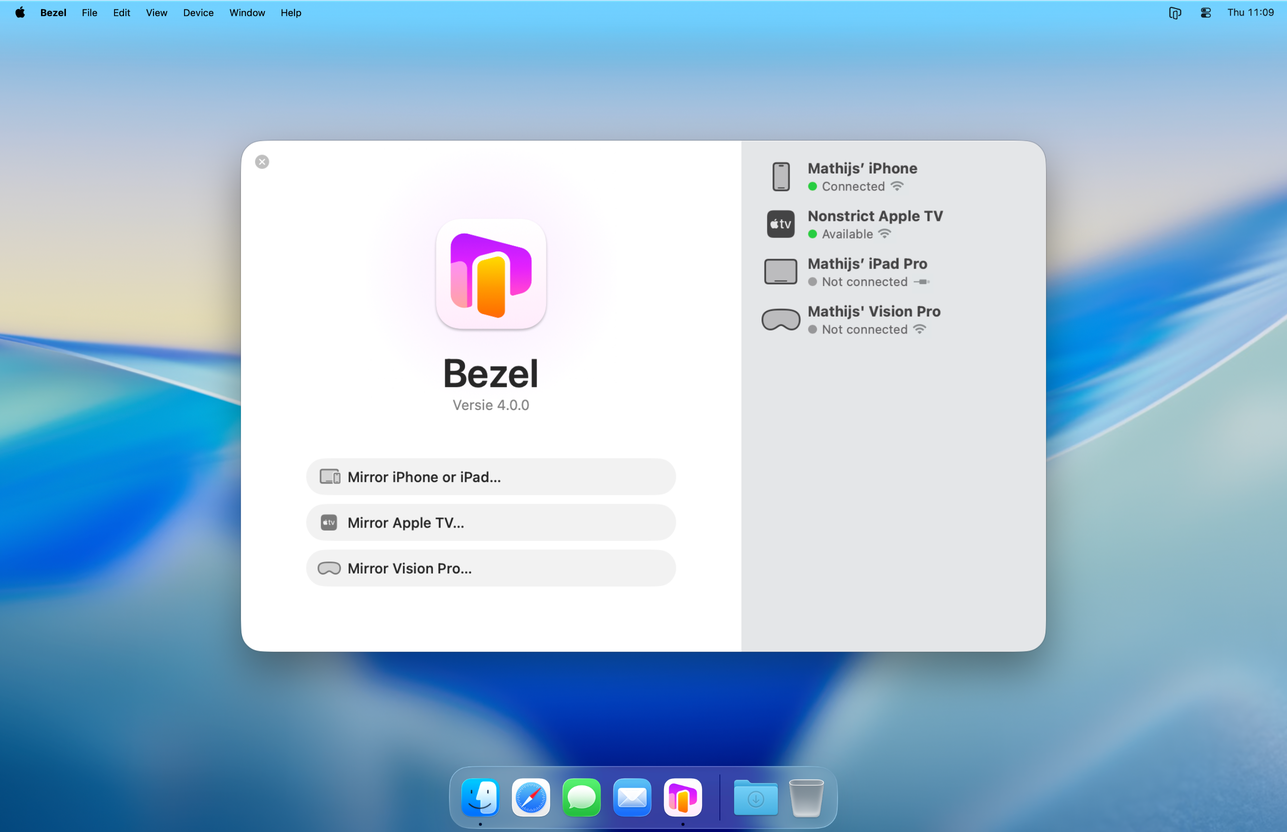Image resolution: width=1287 pixels, height=832 pixels.
Task: Open the View menu
Action: (156, 13)
